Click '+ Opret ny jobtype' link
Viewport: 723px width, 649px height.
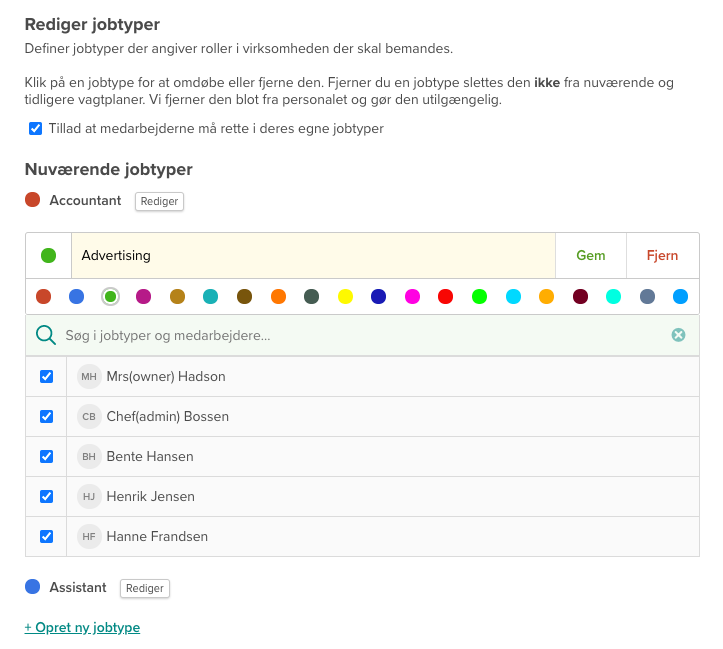(82, 628)
